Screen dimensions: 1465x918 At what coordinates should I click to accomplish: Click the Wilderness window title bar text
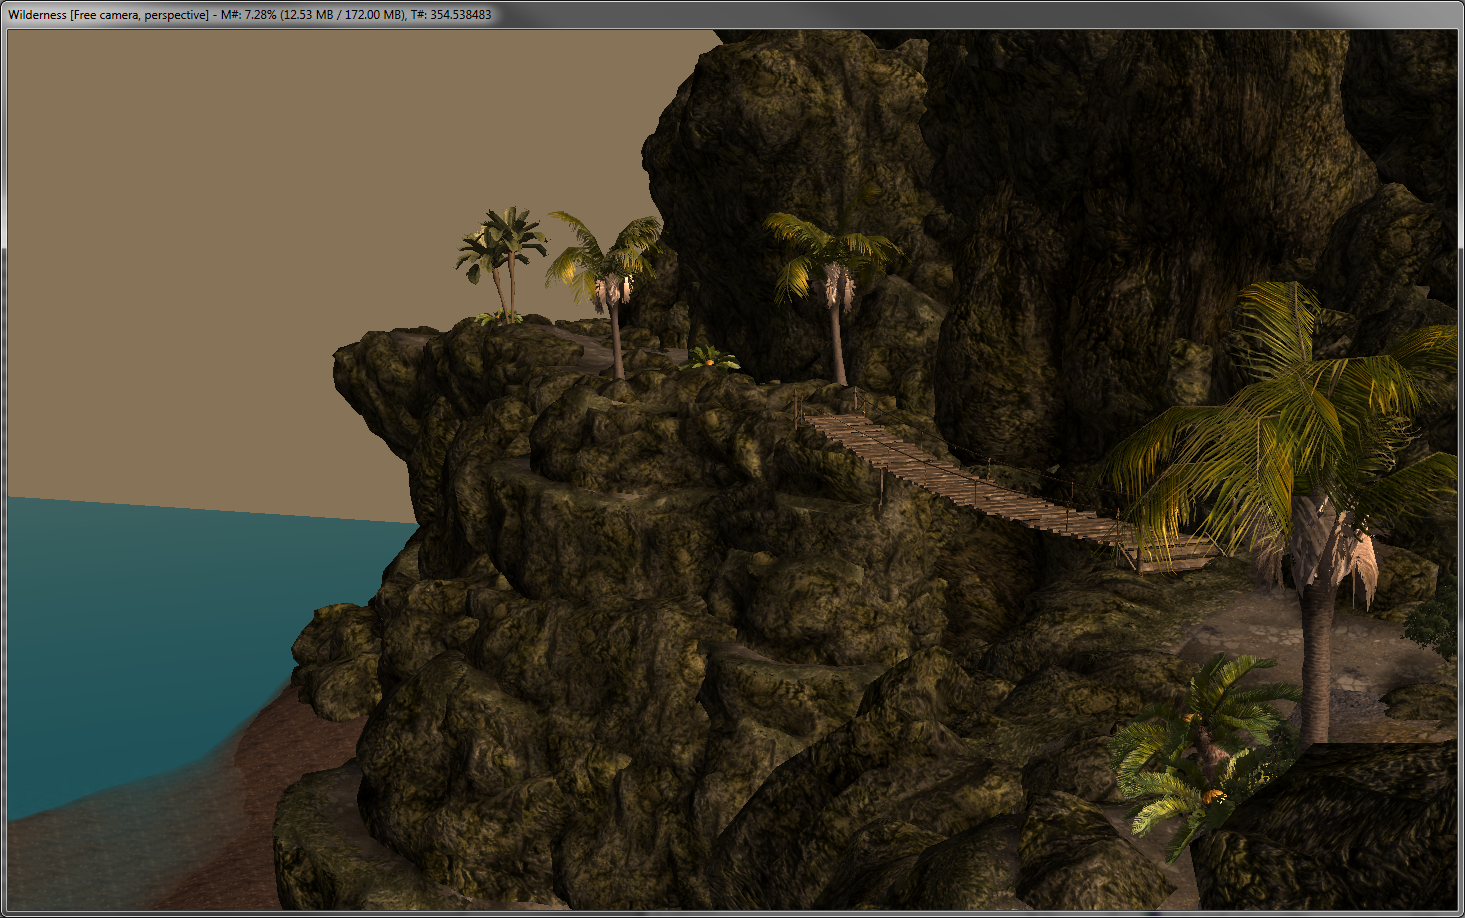tap(250, 15)
